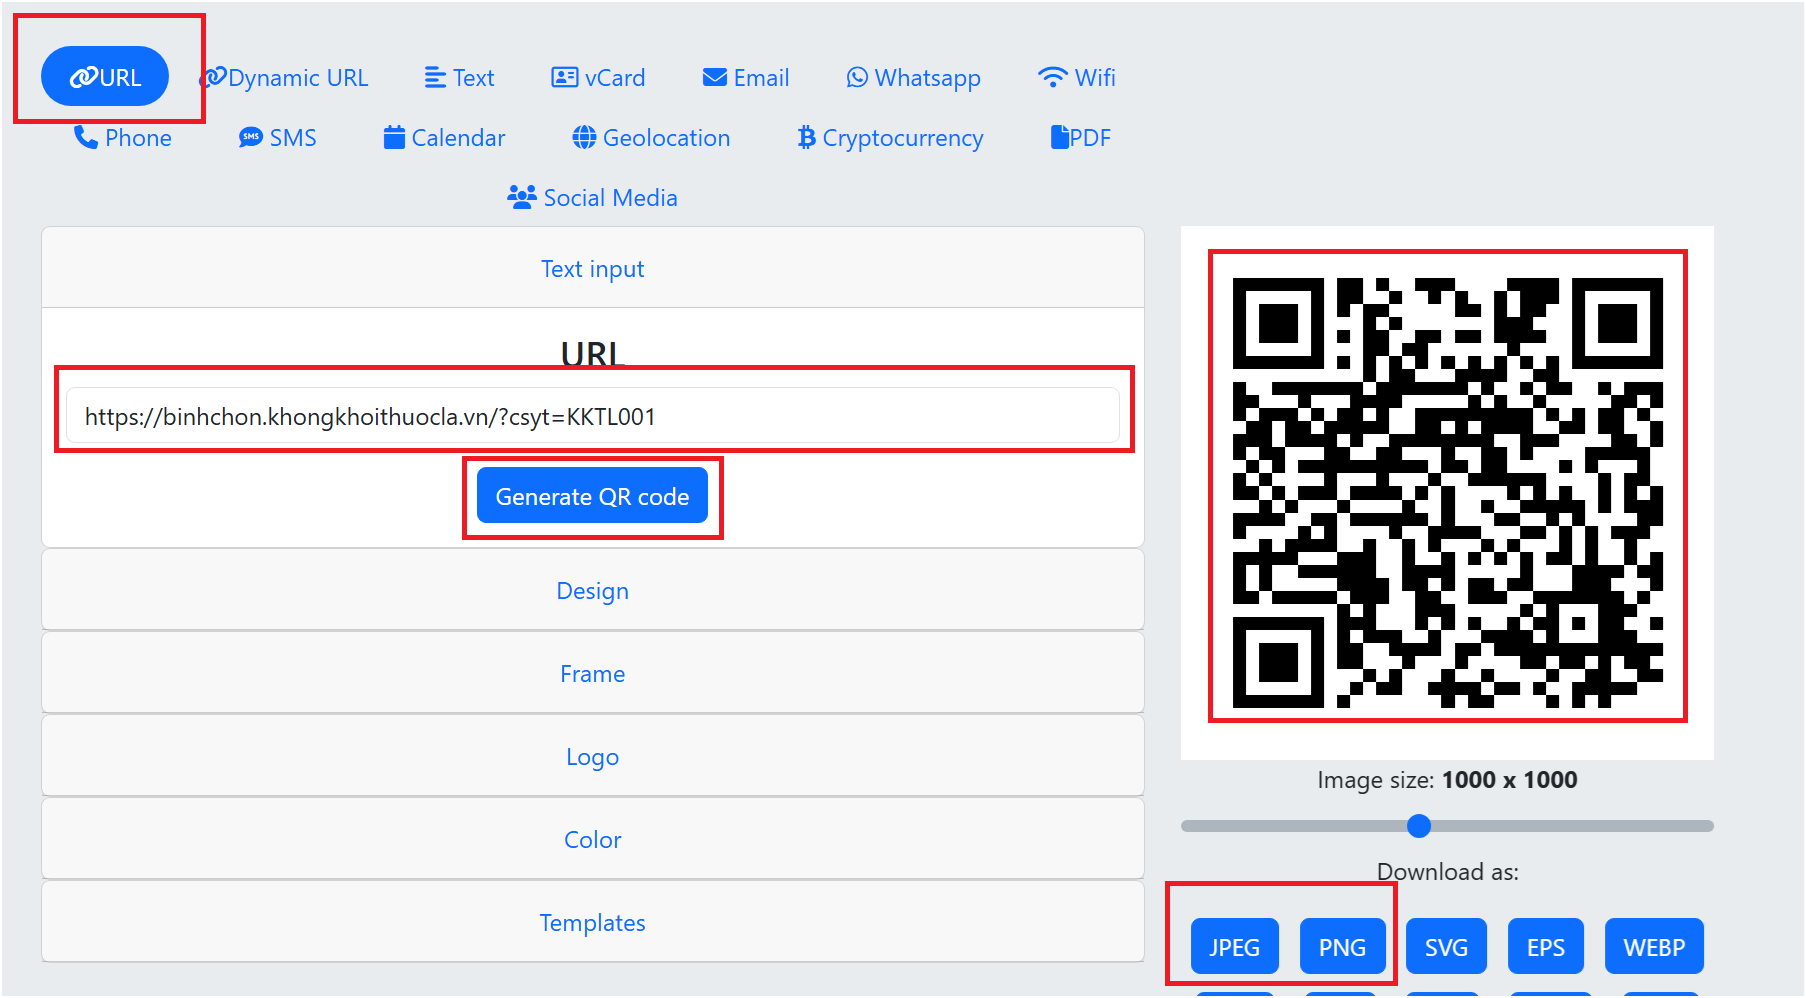Click the chain link icon in URL pill
Screen dimensions: 1806x998
click(83, 78)
